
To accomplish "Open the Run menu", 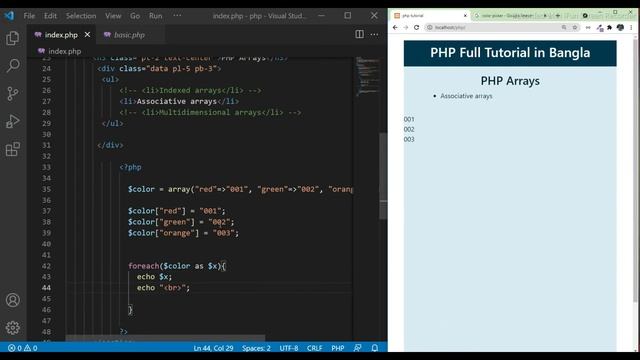I will (x=156, y=16).
